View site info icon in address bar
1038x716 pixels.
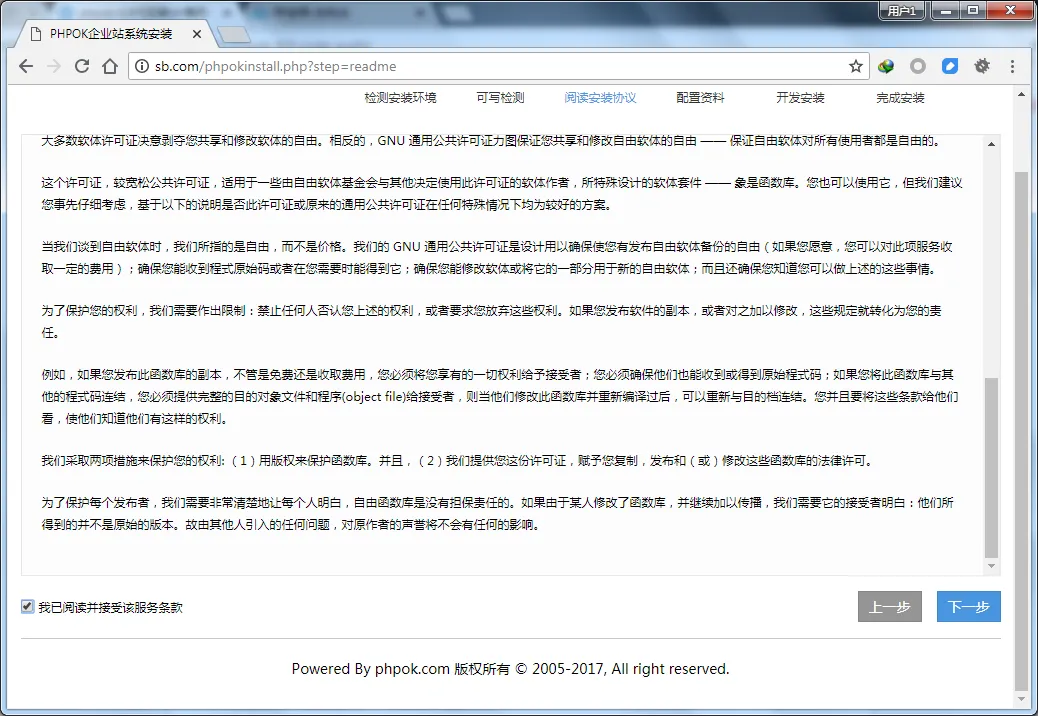[x=142, y=67]
